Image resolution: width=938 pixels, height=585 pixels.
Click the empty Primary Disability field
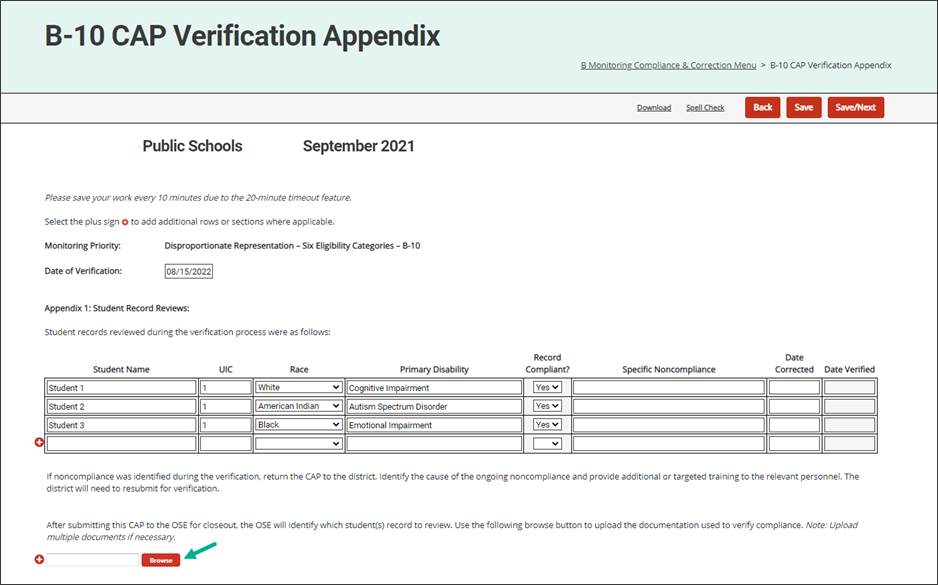(x=434, y=443)
